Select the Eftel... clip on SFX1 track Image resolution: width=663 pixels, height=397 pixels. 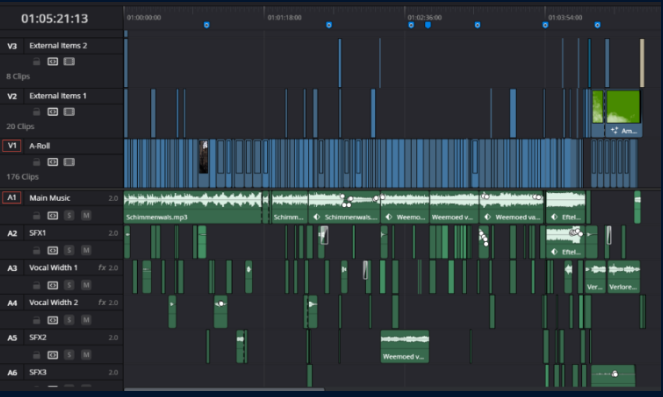click(x=565, y=242)
